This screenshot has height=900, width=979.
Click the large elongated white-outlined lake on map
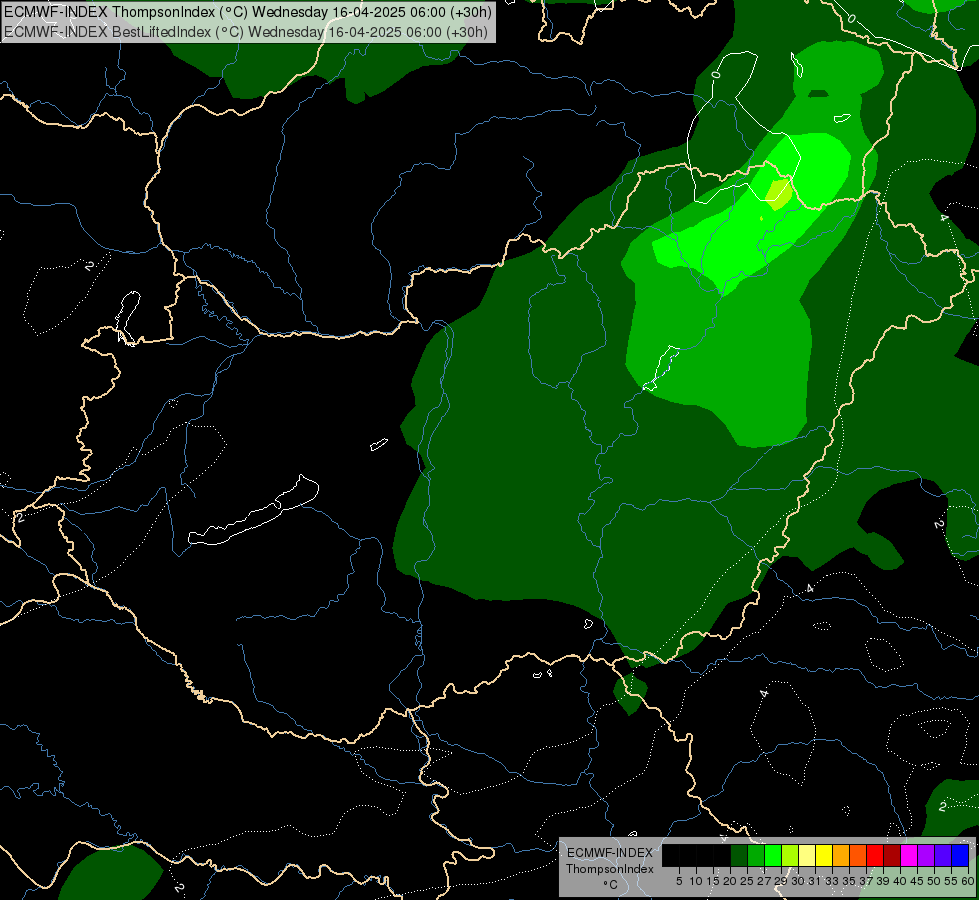click(x=253, y=510)
